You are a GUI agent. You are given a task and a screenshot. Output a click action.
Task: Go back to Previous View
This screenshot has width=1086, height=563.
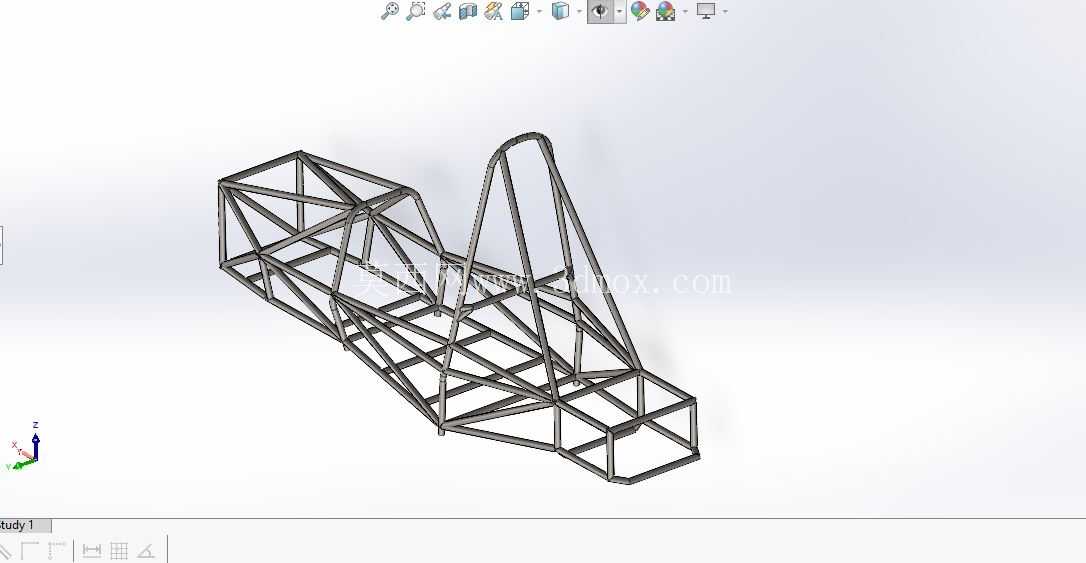(x=442, y=11)
